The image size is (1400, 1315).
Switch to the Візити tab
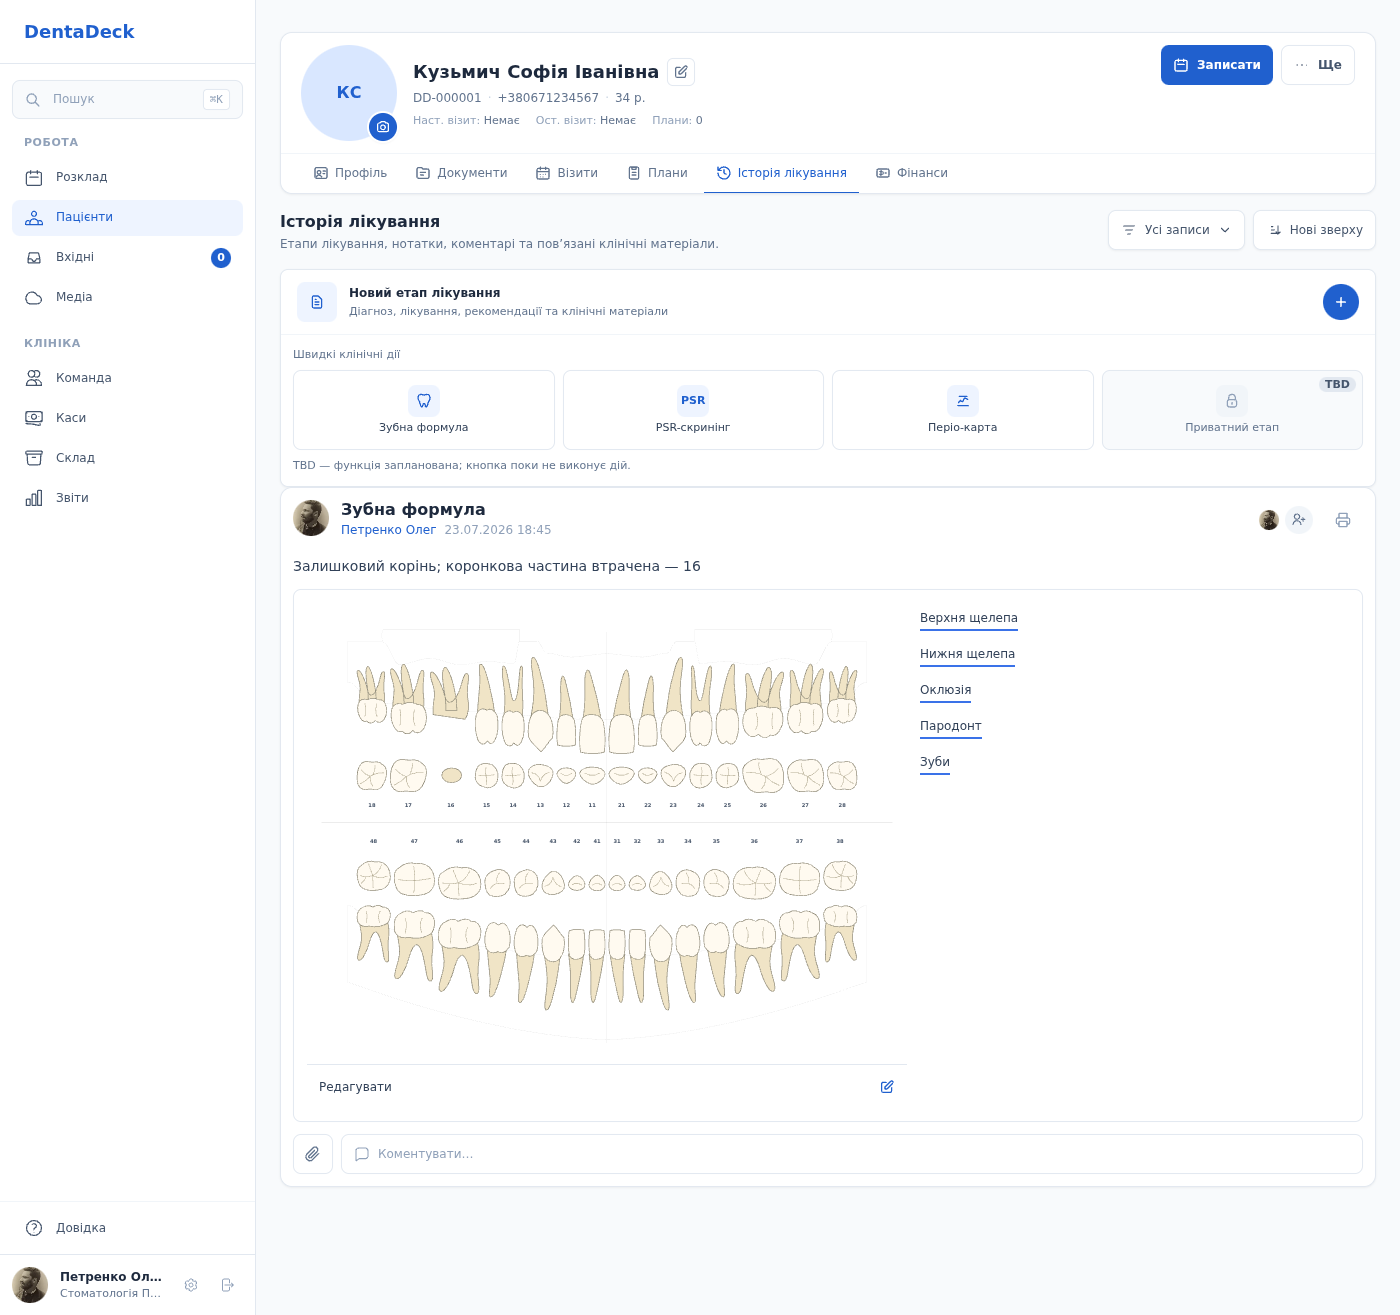(x=567, y=173)
